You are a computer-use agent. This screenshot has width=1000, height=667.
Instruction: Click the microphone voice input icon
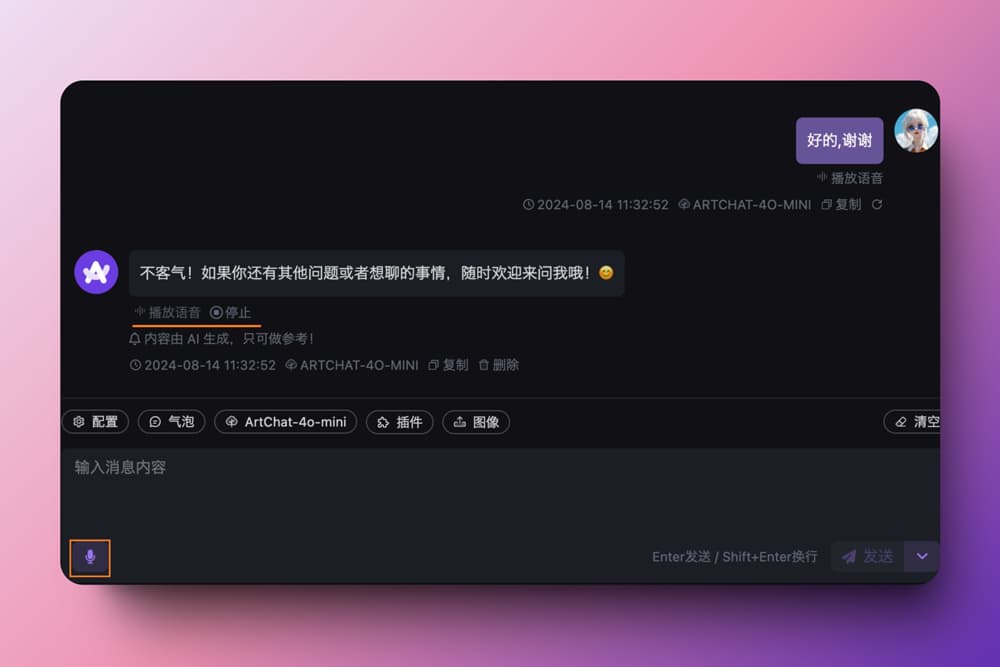point(90,557)
